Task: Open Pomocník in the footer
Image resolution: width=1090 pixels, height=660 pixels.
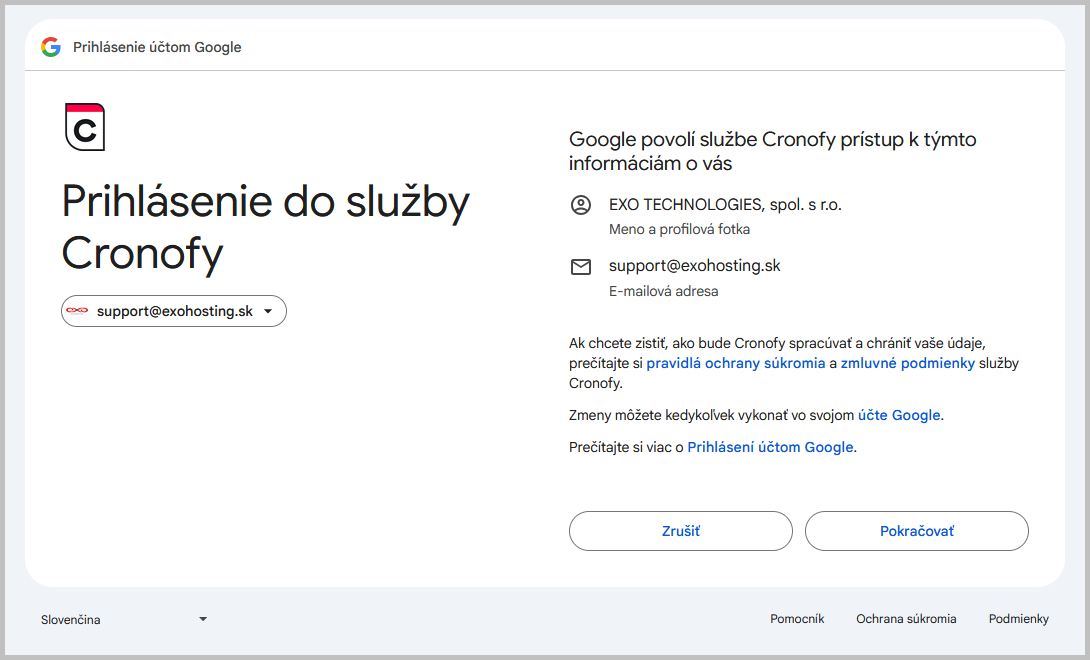Action: 797,619
